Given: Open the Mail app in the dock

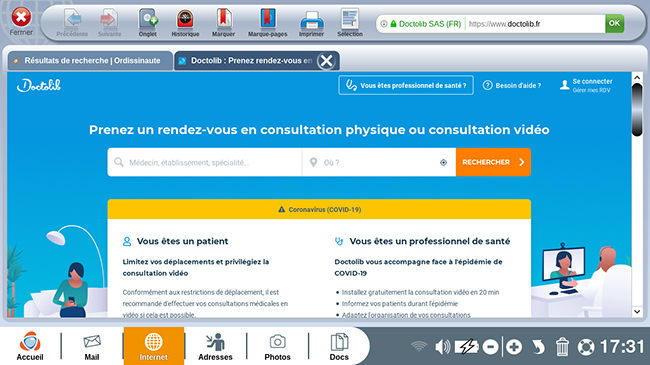Looking at the screenshot, I should coord(92,346).
